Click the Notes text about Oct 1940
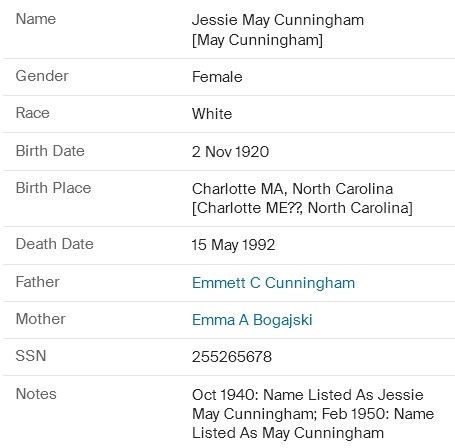 pyautogui.click(x=313, y=414)
